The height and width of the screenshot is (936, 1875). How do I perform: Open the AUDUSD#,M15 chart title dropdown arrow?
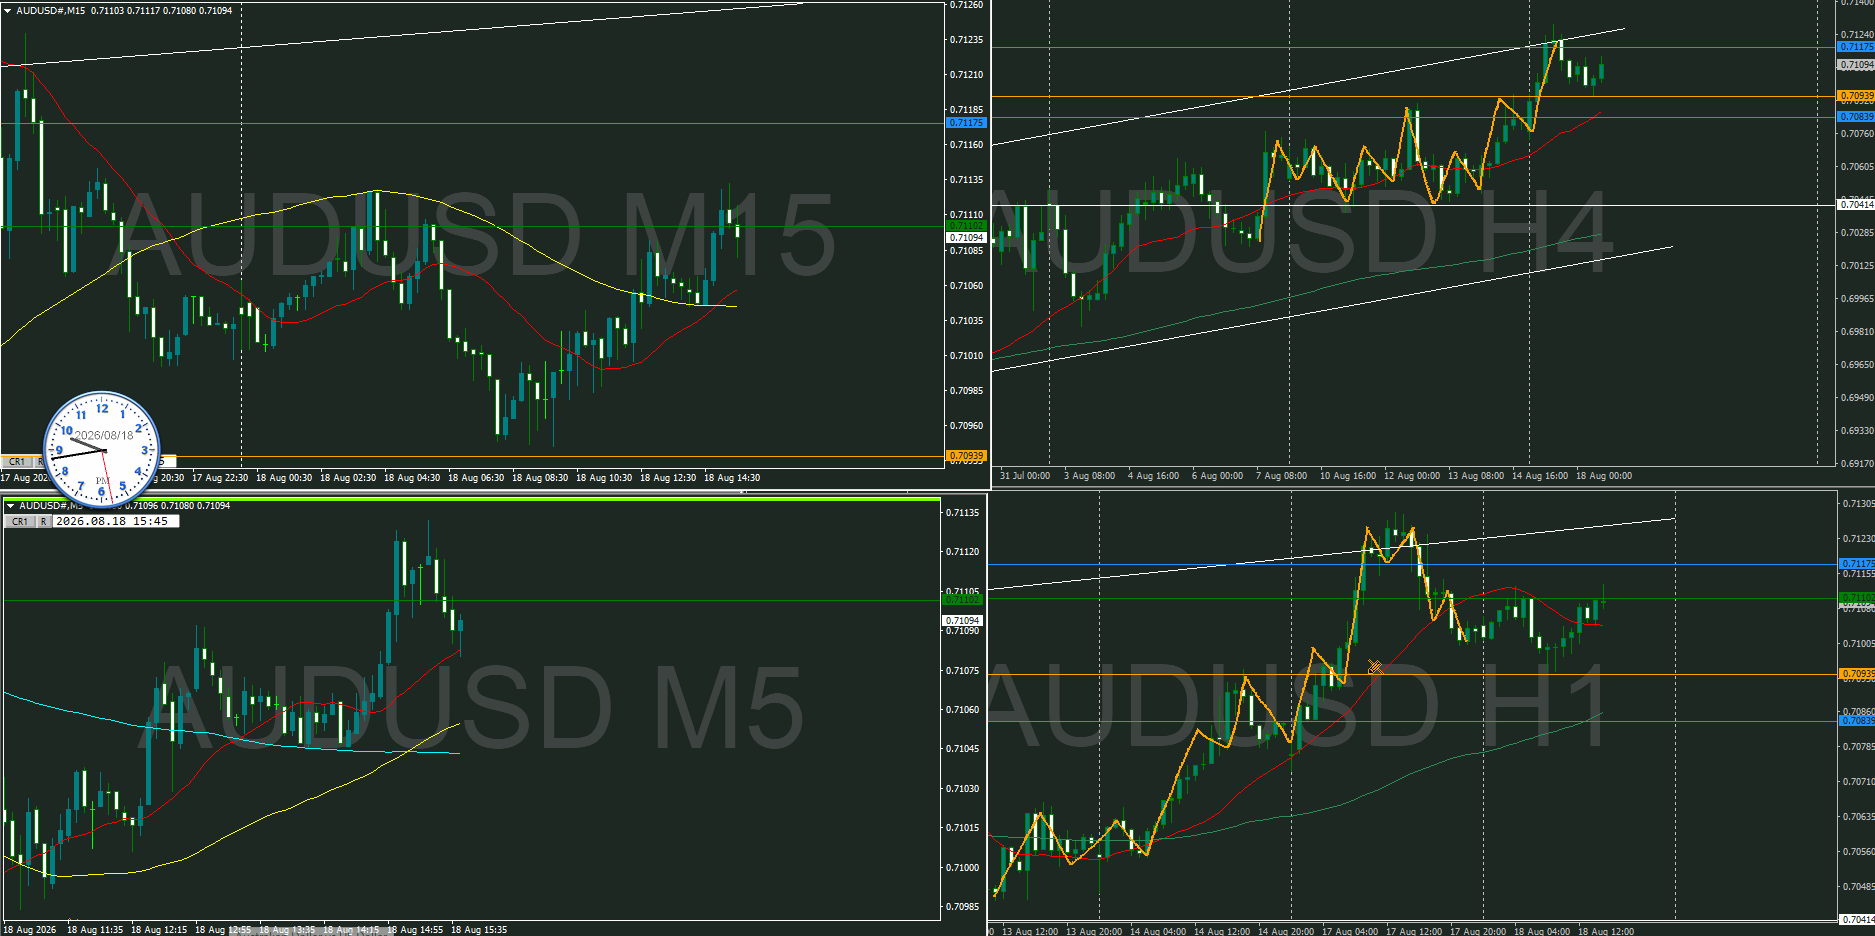pos(9,11)
